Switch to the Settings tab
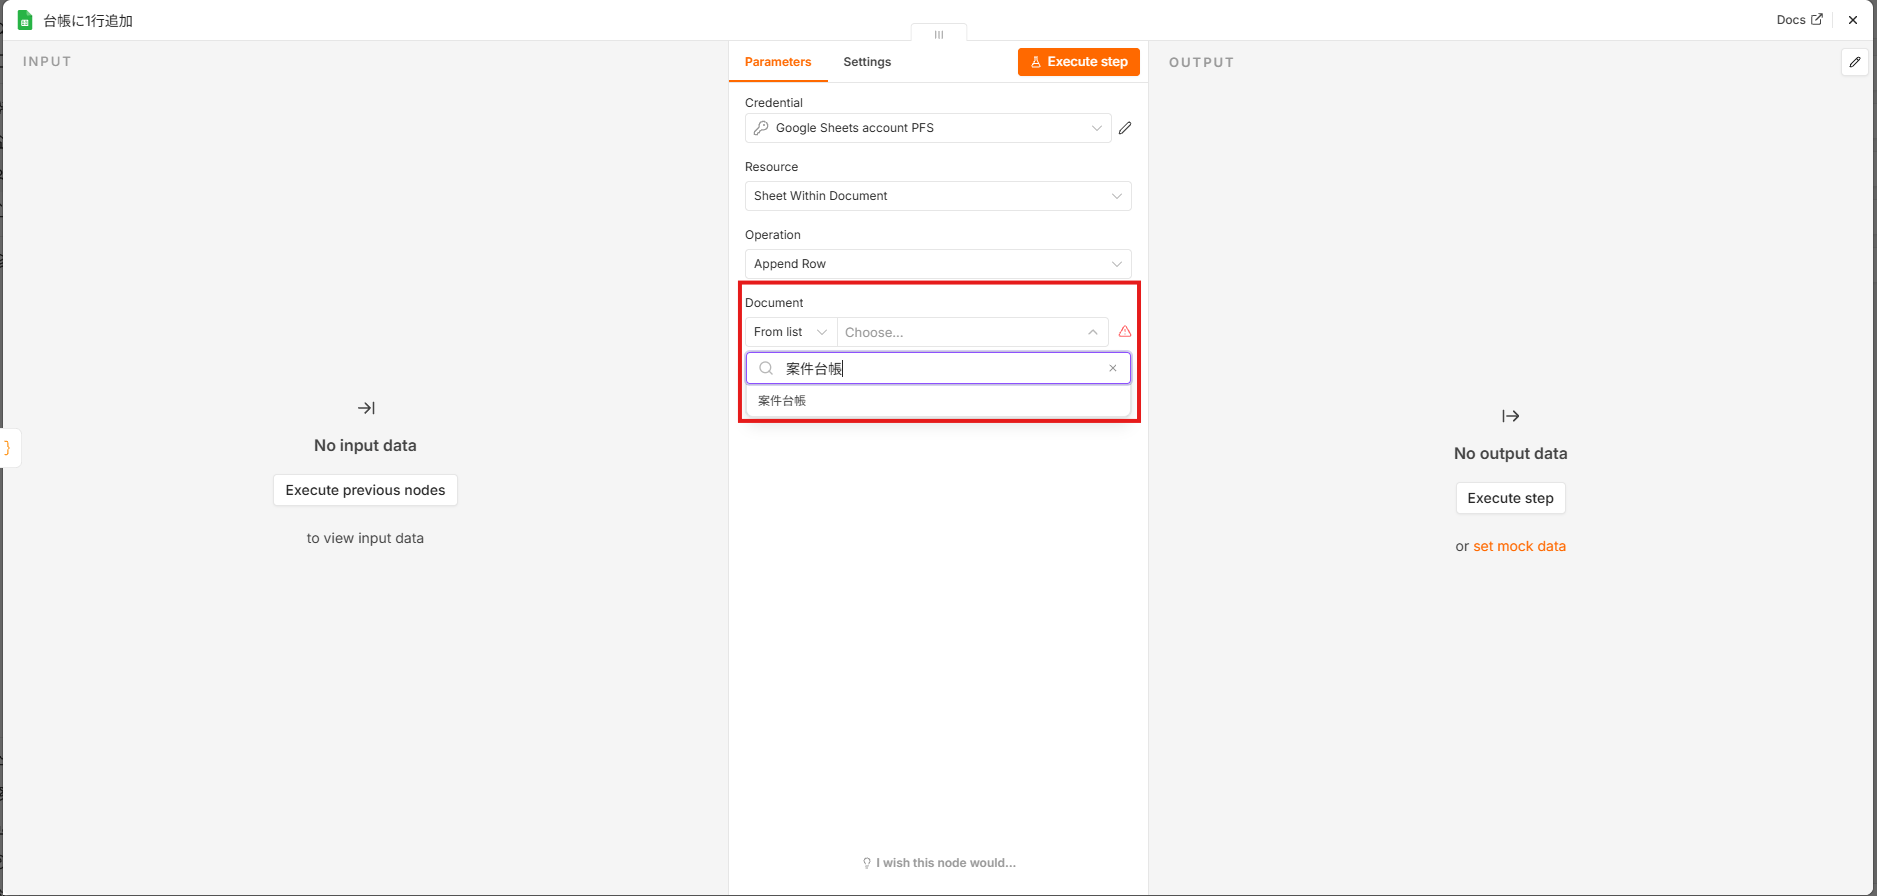 click(x=867, y=62)
